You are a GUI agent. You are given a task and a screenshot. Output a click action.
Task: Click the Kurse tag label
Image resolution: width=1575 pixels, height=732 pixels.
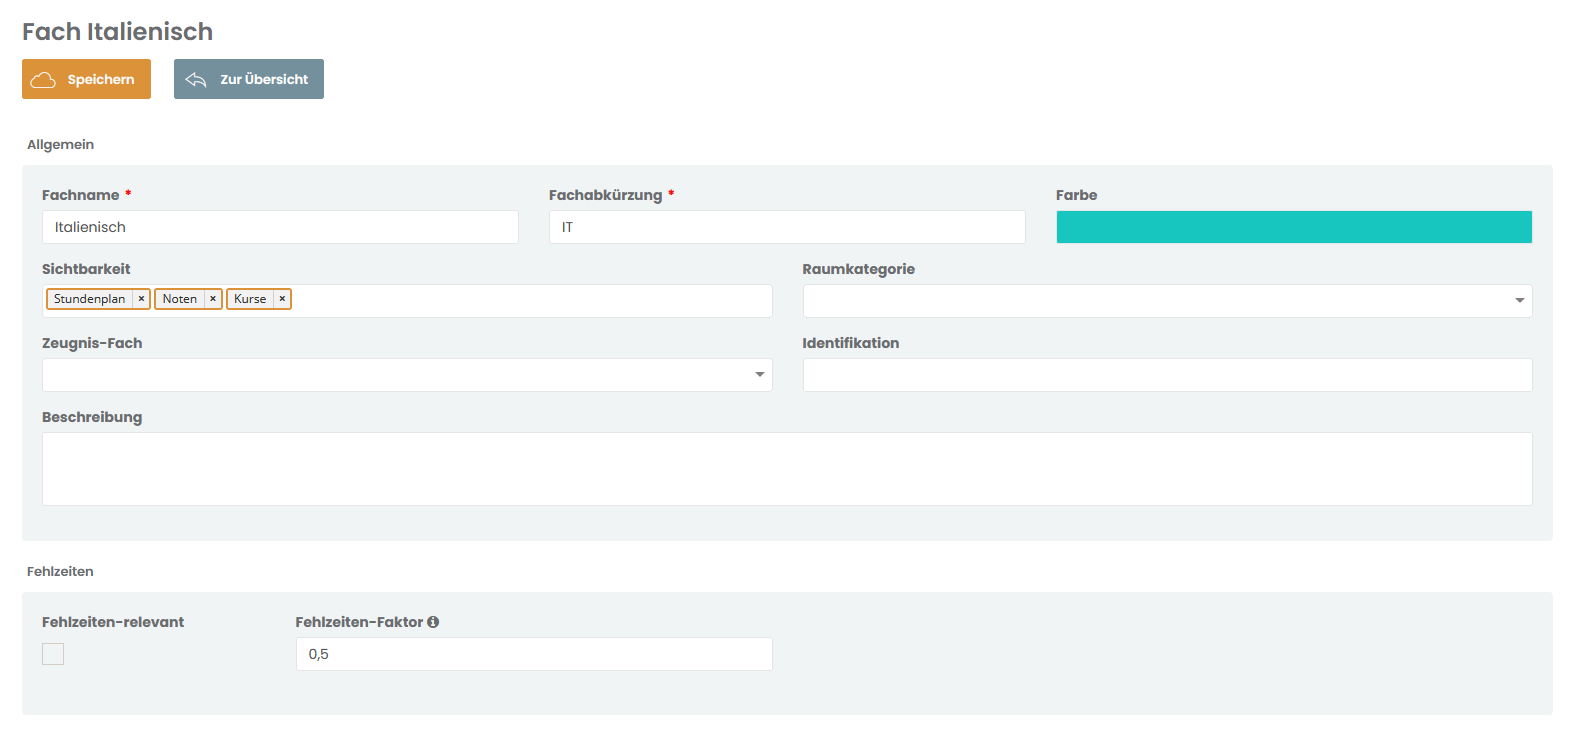[x=250, y=299]
